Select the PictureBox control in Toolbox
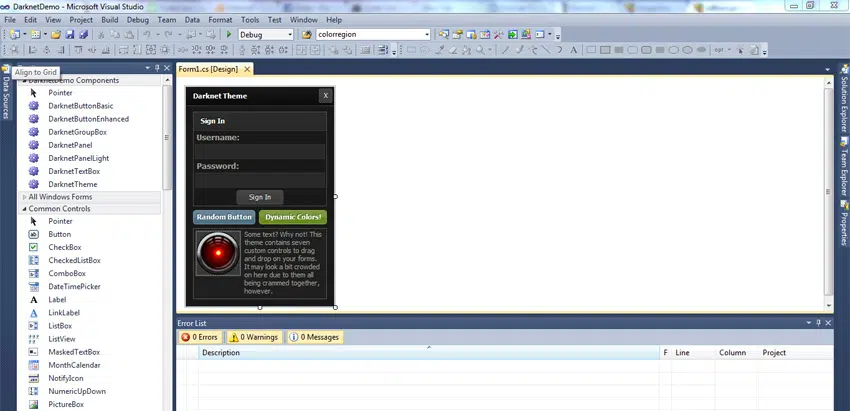 click(x=66, y=404)
